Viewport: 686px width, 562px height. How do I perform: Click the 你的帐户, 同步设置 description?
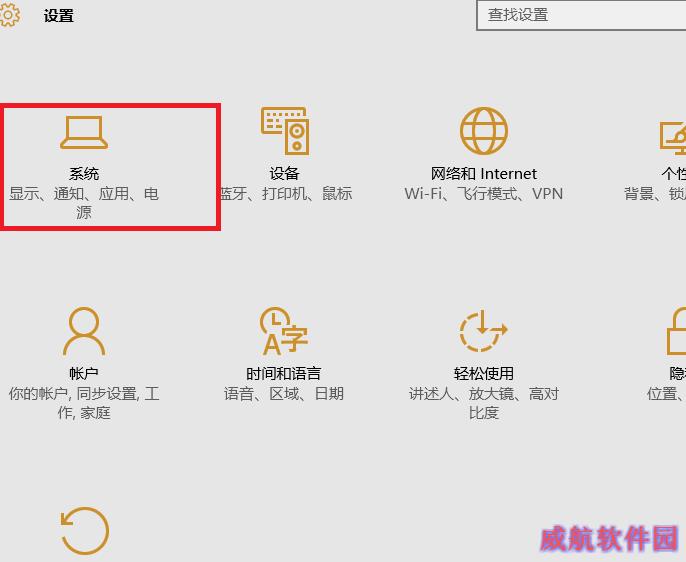click(84, 403)
